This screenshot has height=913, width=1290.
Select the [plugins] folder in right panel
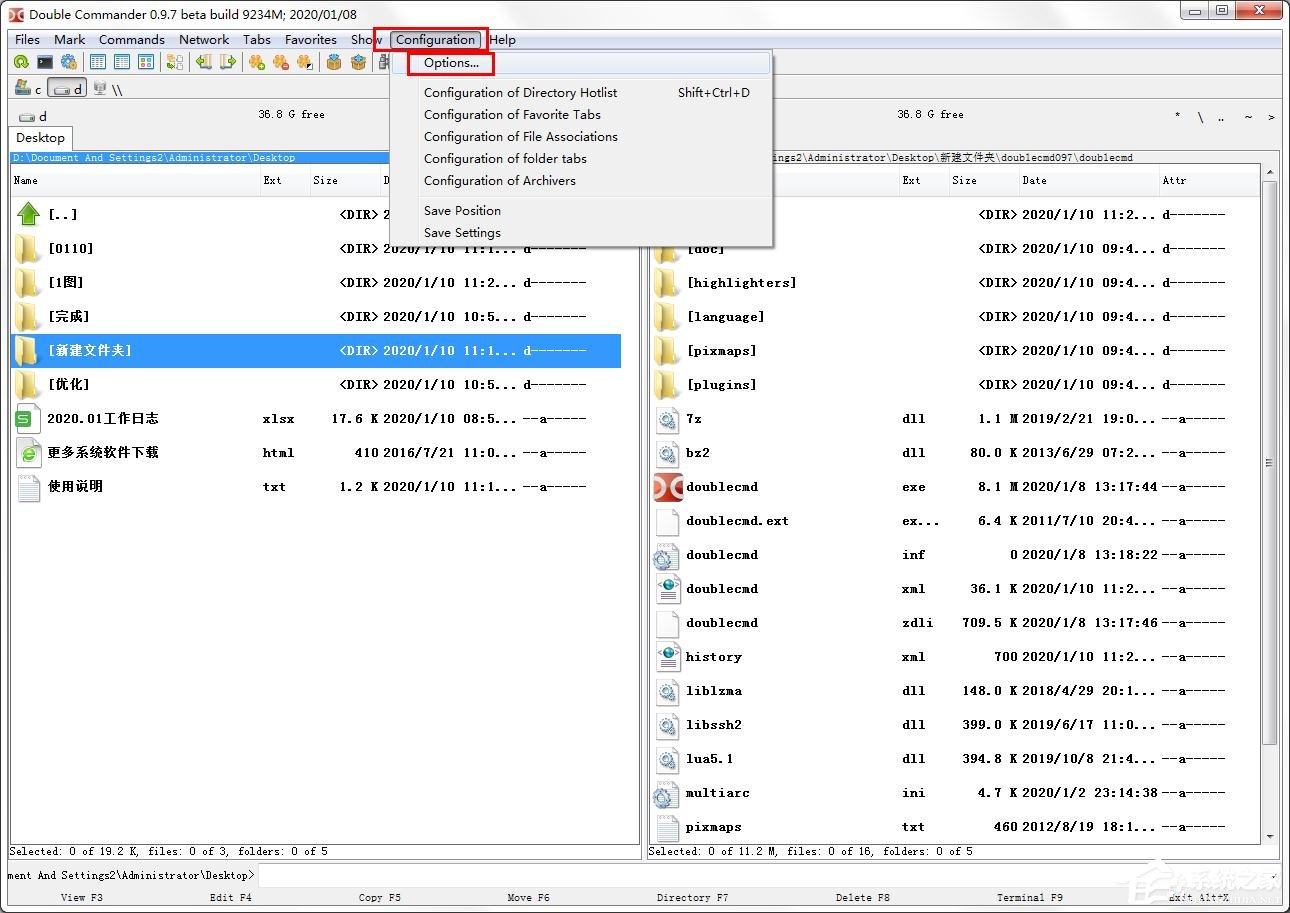(x=955, y=385)
